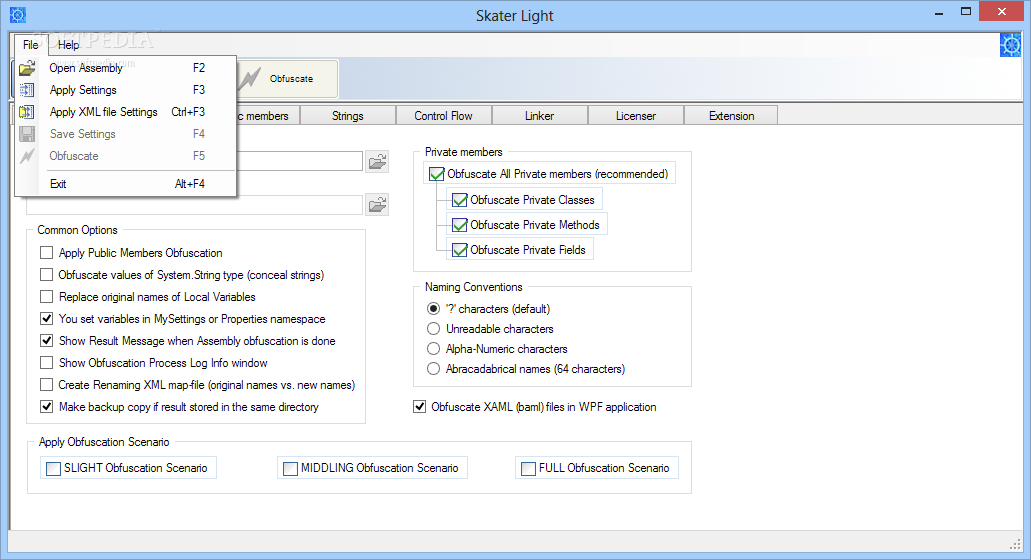The height and width of the screenshot is (560, 1031).
Task: Open the Linker tab
Action: [539, 116]
